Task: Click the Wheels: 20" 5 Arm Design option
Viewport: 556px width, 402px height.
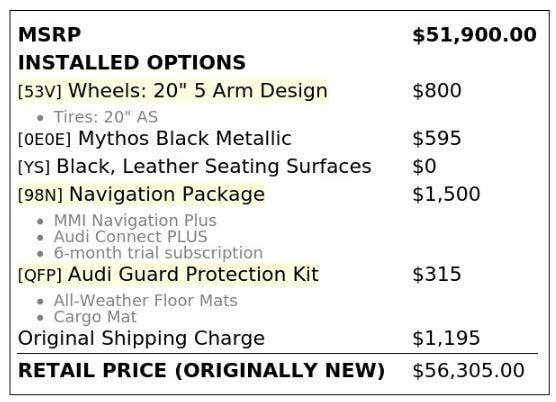Action: [x=198, y=90]
